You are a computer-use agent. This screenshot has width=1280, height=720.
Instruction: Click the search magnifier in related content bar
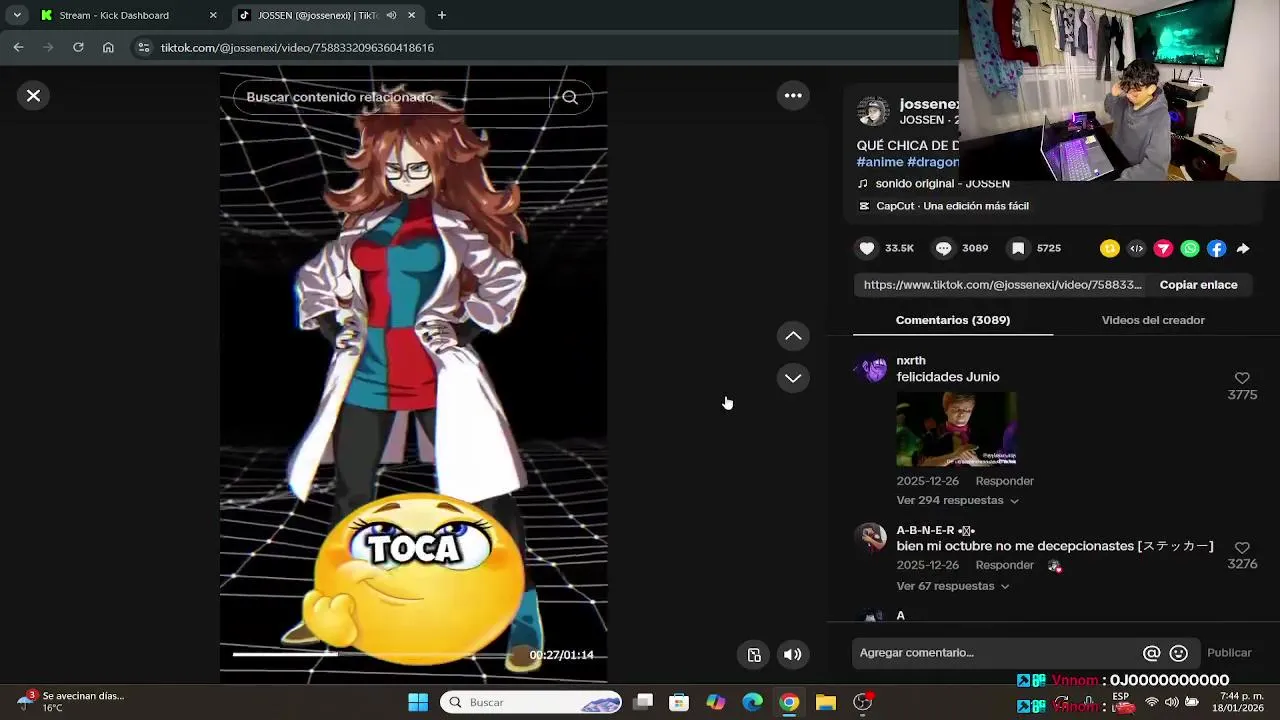pyautogui.click(x=570, y=97)
